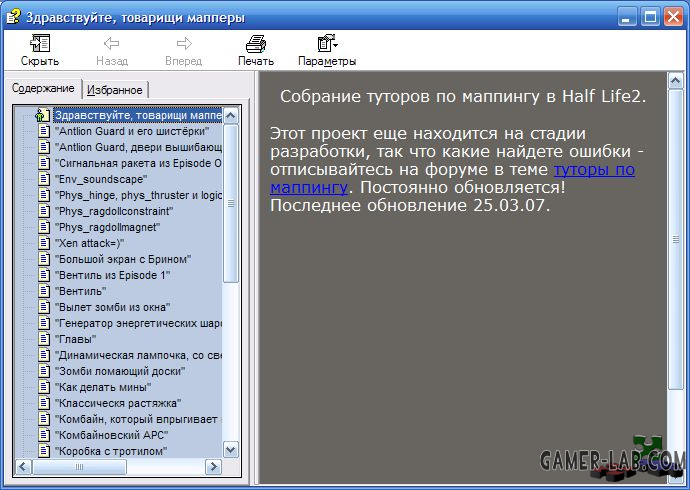Open topic "Как делать мины"
This screenshot has width=690, height=490.
pyautogui.click(x=103, y=387)
